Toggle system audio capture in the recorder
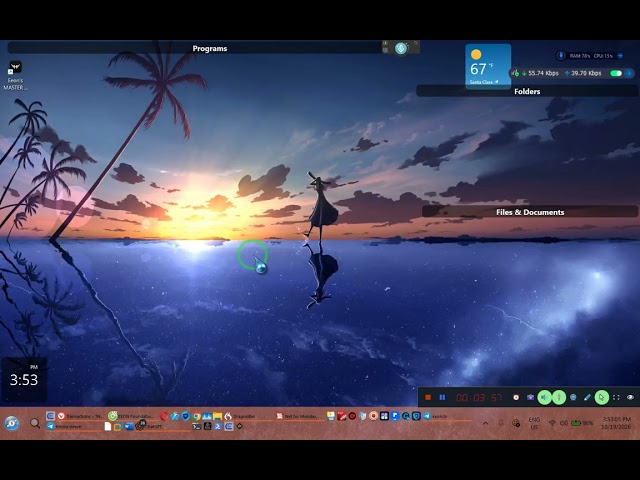Screen dimensions: 640x480 click(x=544, y=397)
